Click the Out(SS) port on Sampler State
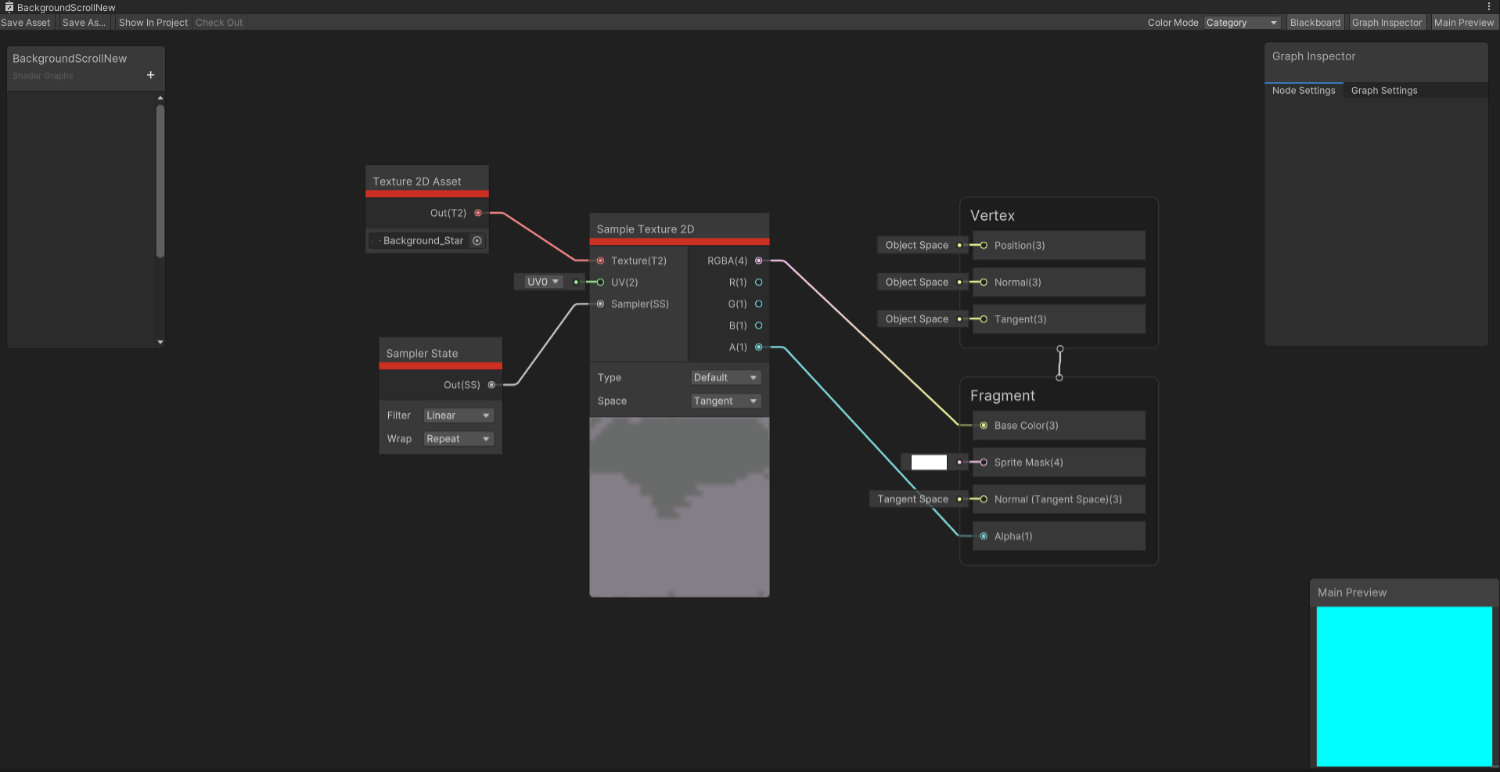 pos(491,385)
